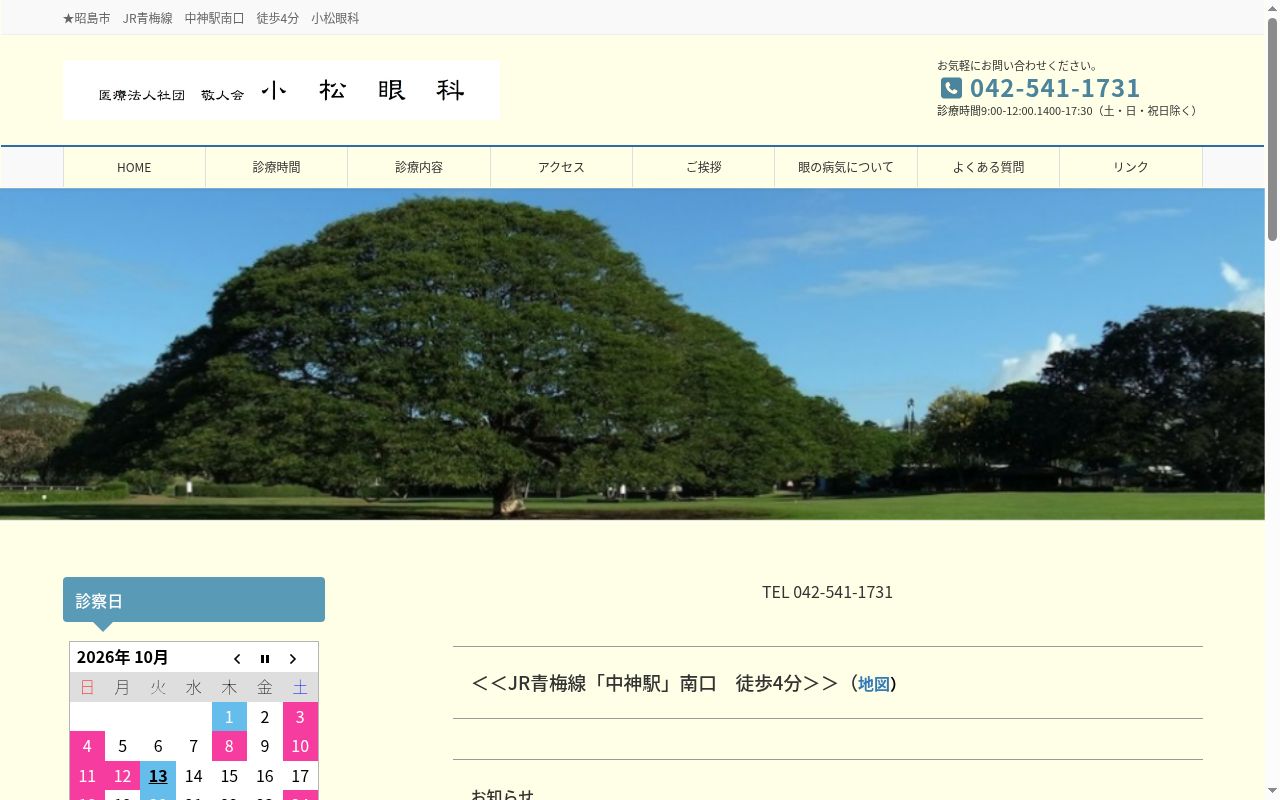Click the tree hero banner image
The image size is (1280, 800).
[x=632, y=354]
